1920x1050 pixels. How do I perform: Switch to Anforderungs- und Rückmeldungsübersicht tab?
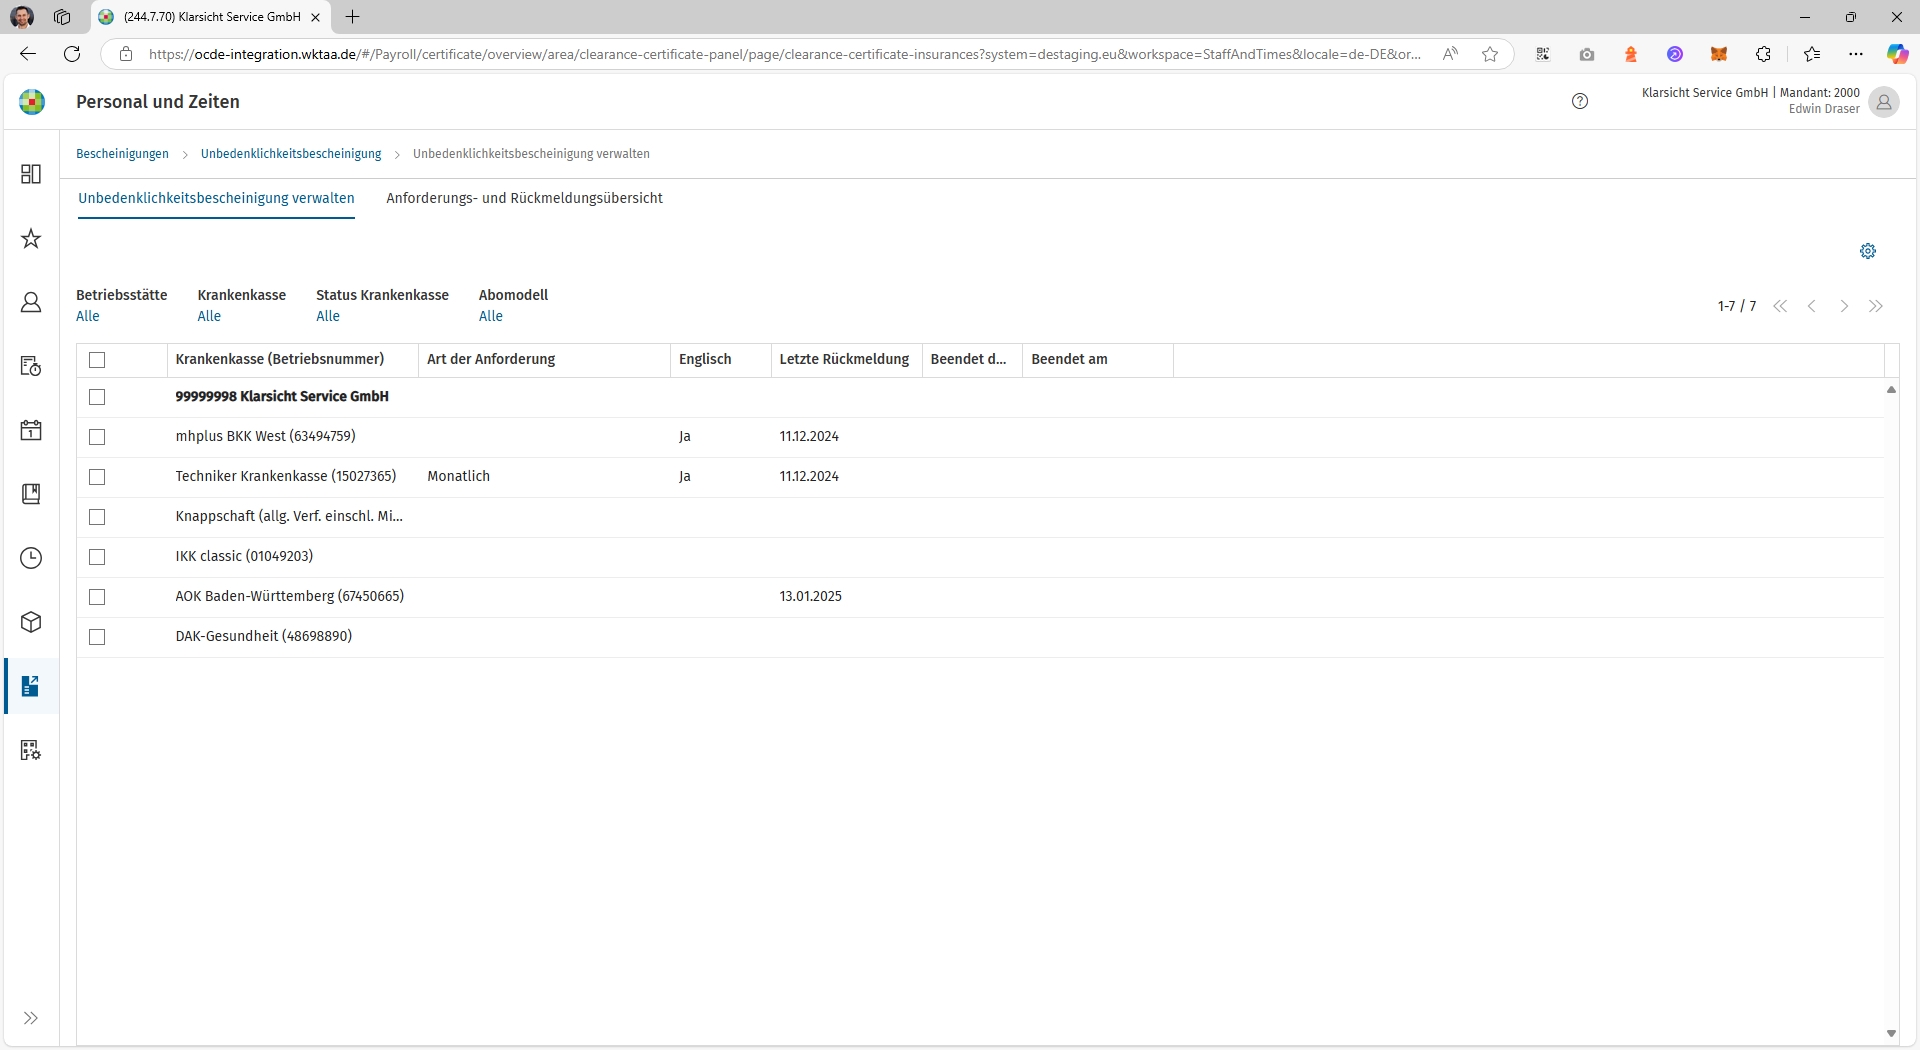pos(524,198)
